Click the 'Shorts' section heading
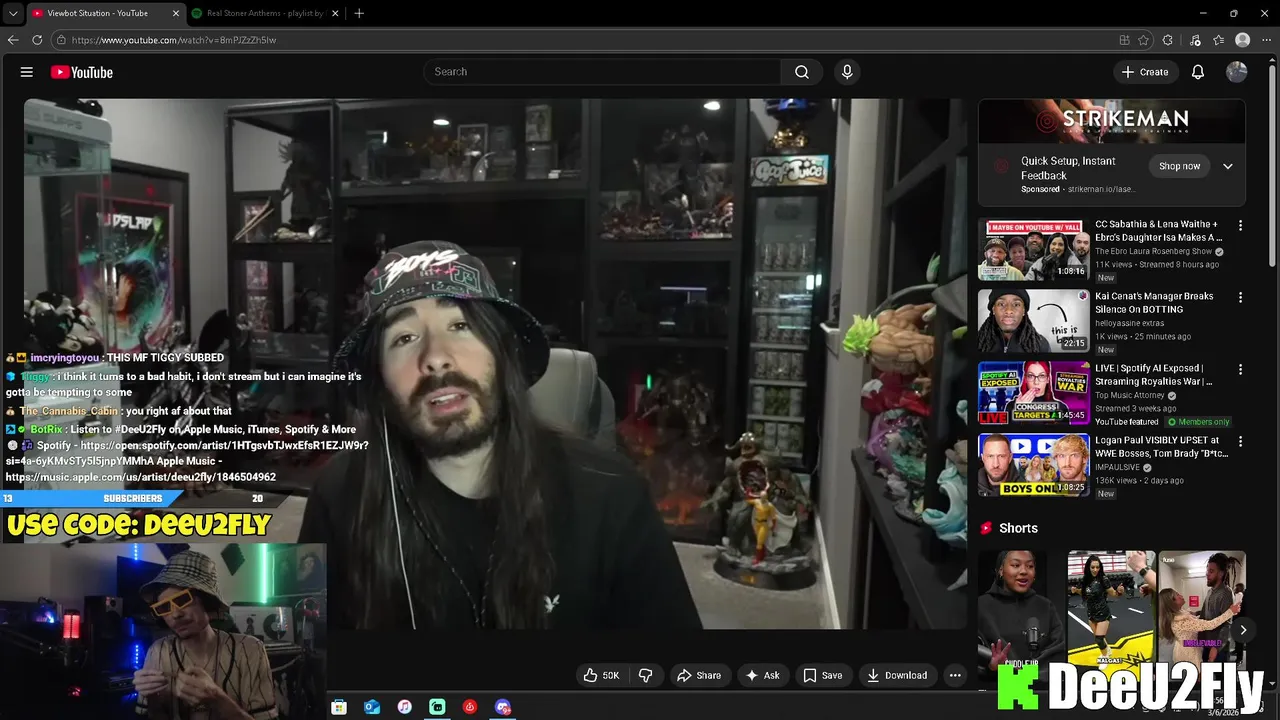1280x720 pixels. pyautogui.click(x=1018, y=528)
